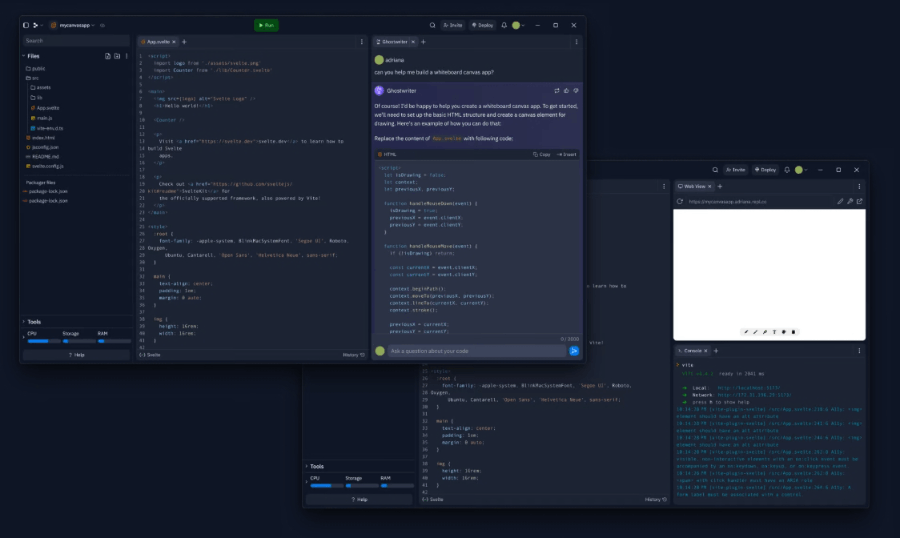
Task: Click the new folder icon in Files header
Action: coord(117,56)
